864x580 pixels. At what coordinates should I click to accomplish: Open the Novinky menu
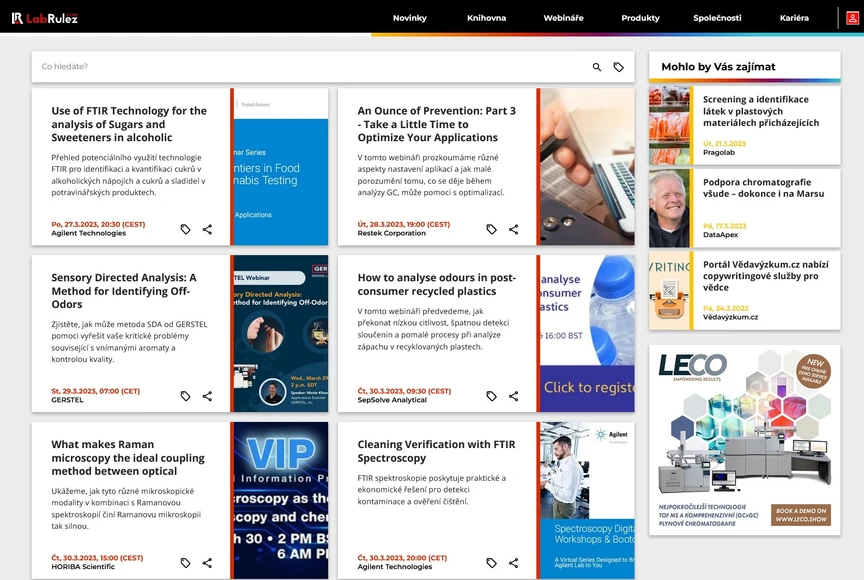(x=411, y=17)
